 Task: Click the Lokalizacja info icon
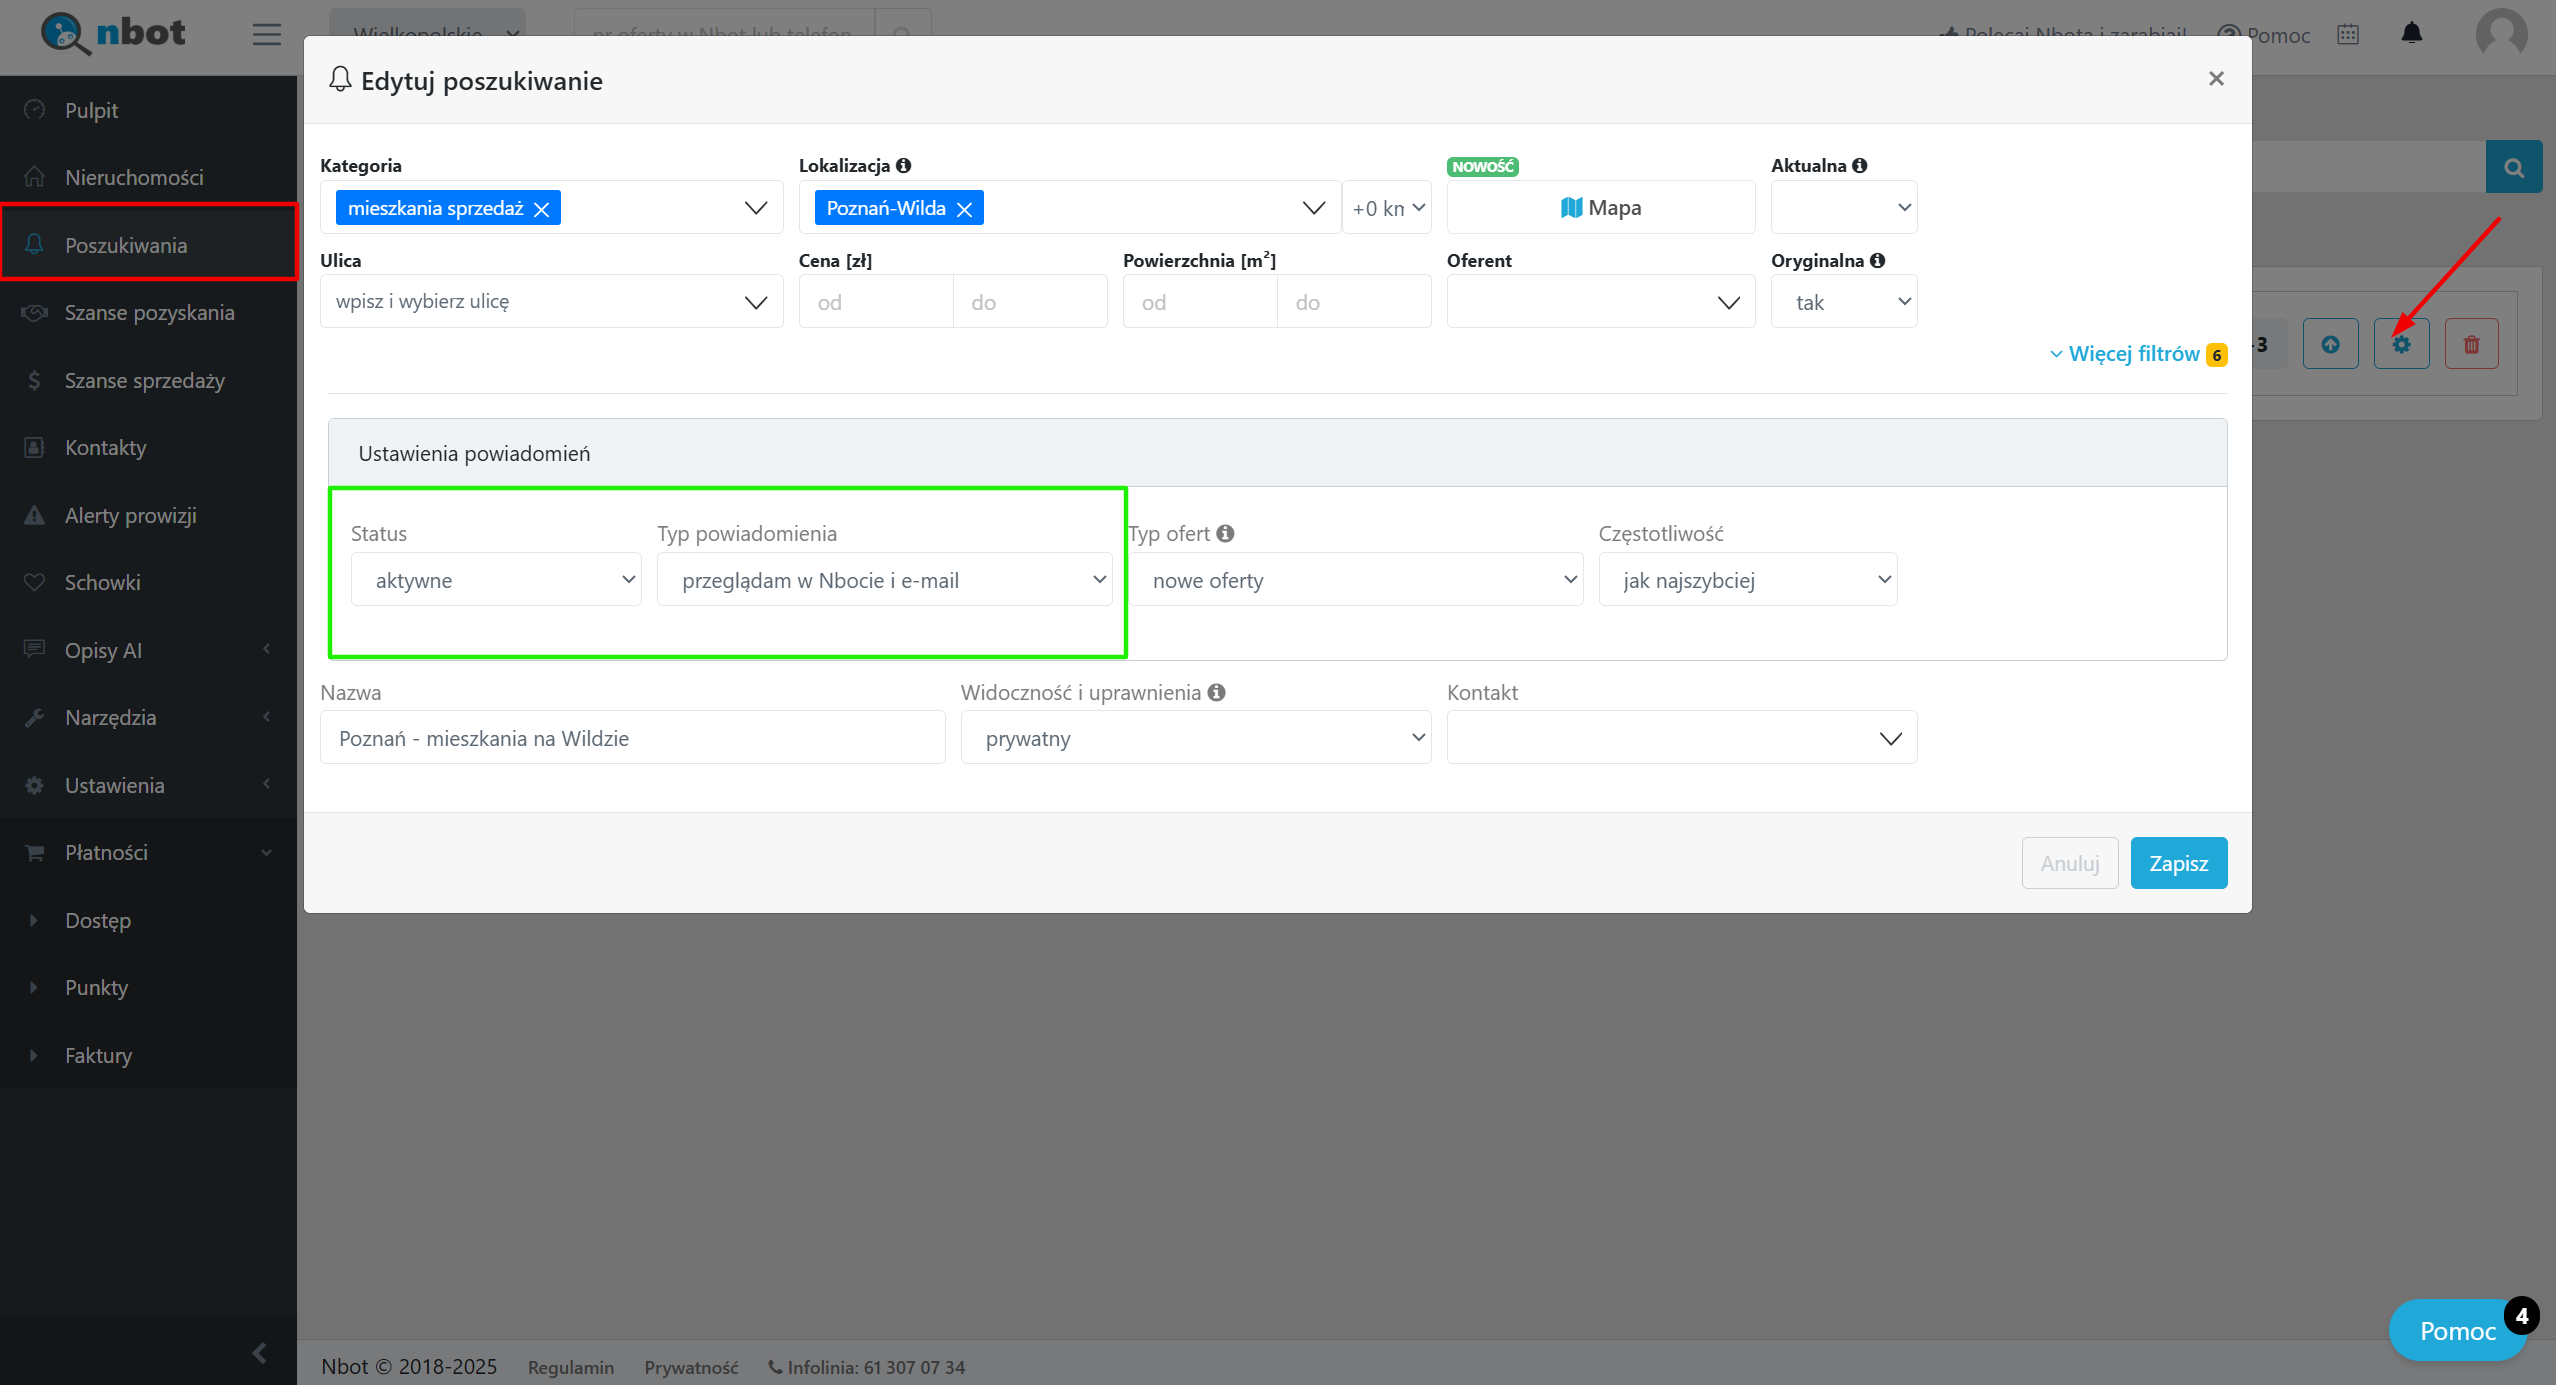coord(904,166)
